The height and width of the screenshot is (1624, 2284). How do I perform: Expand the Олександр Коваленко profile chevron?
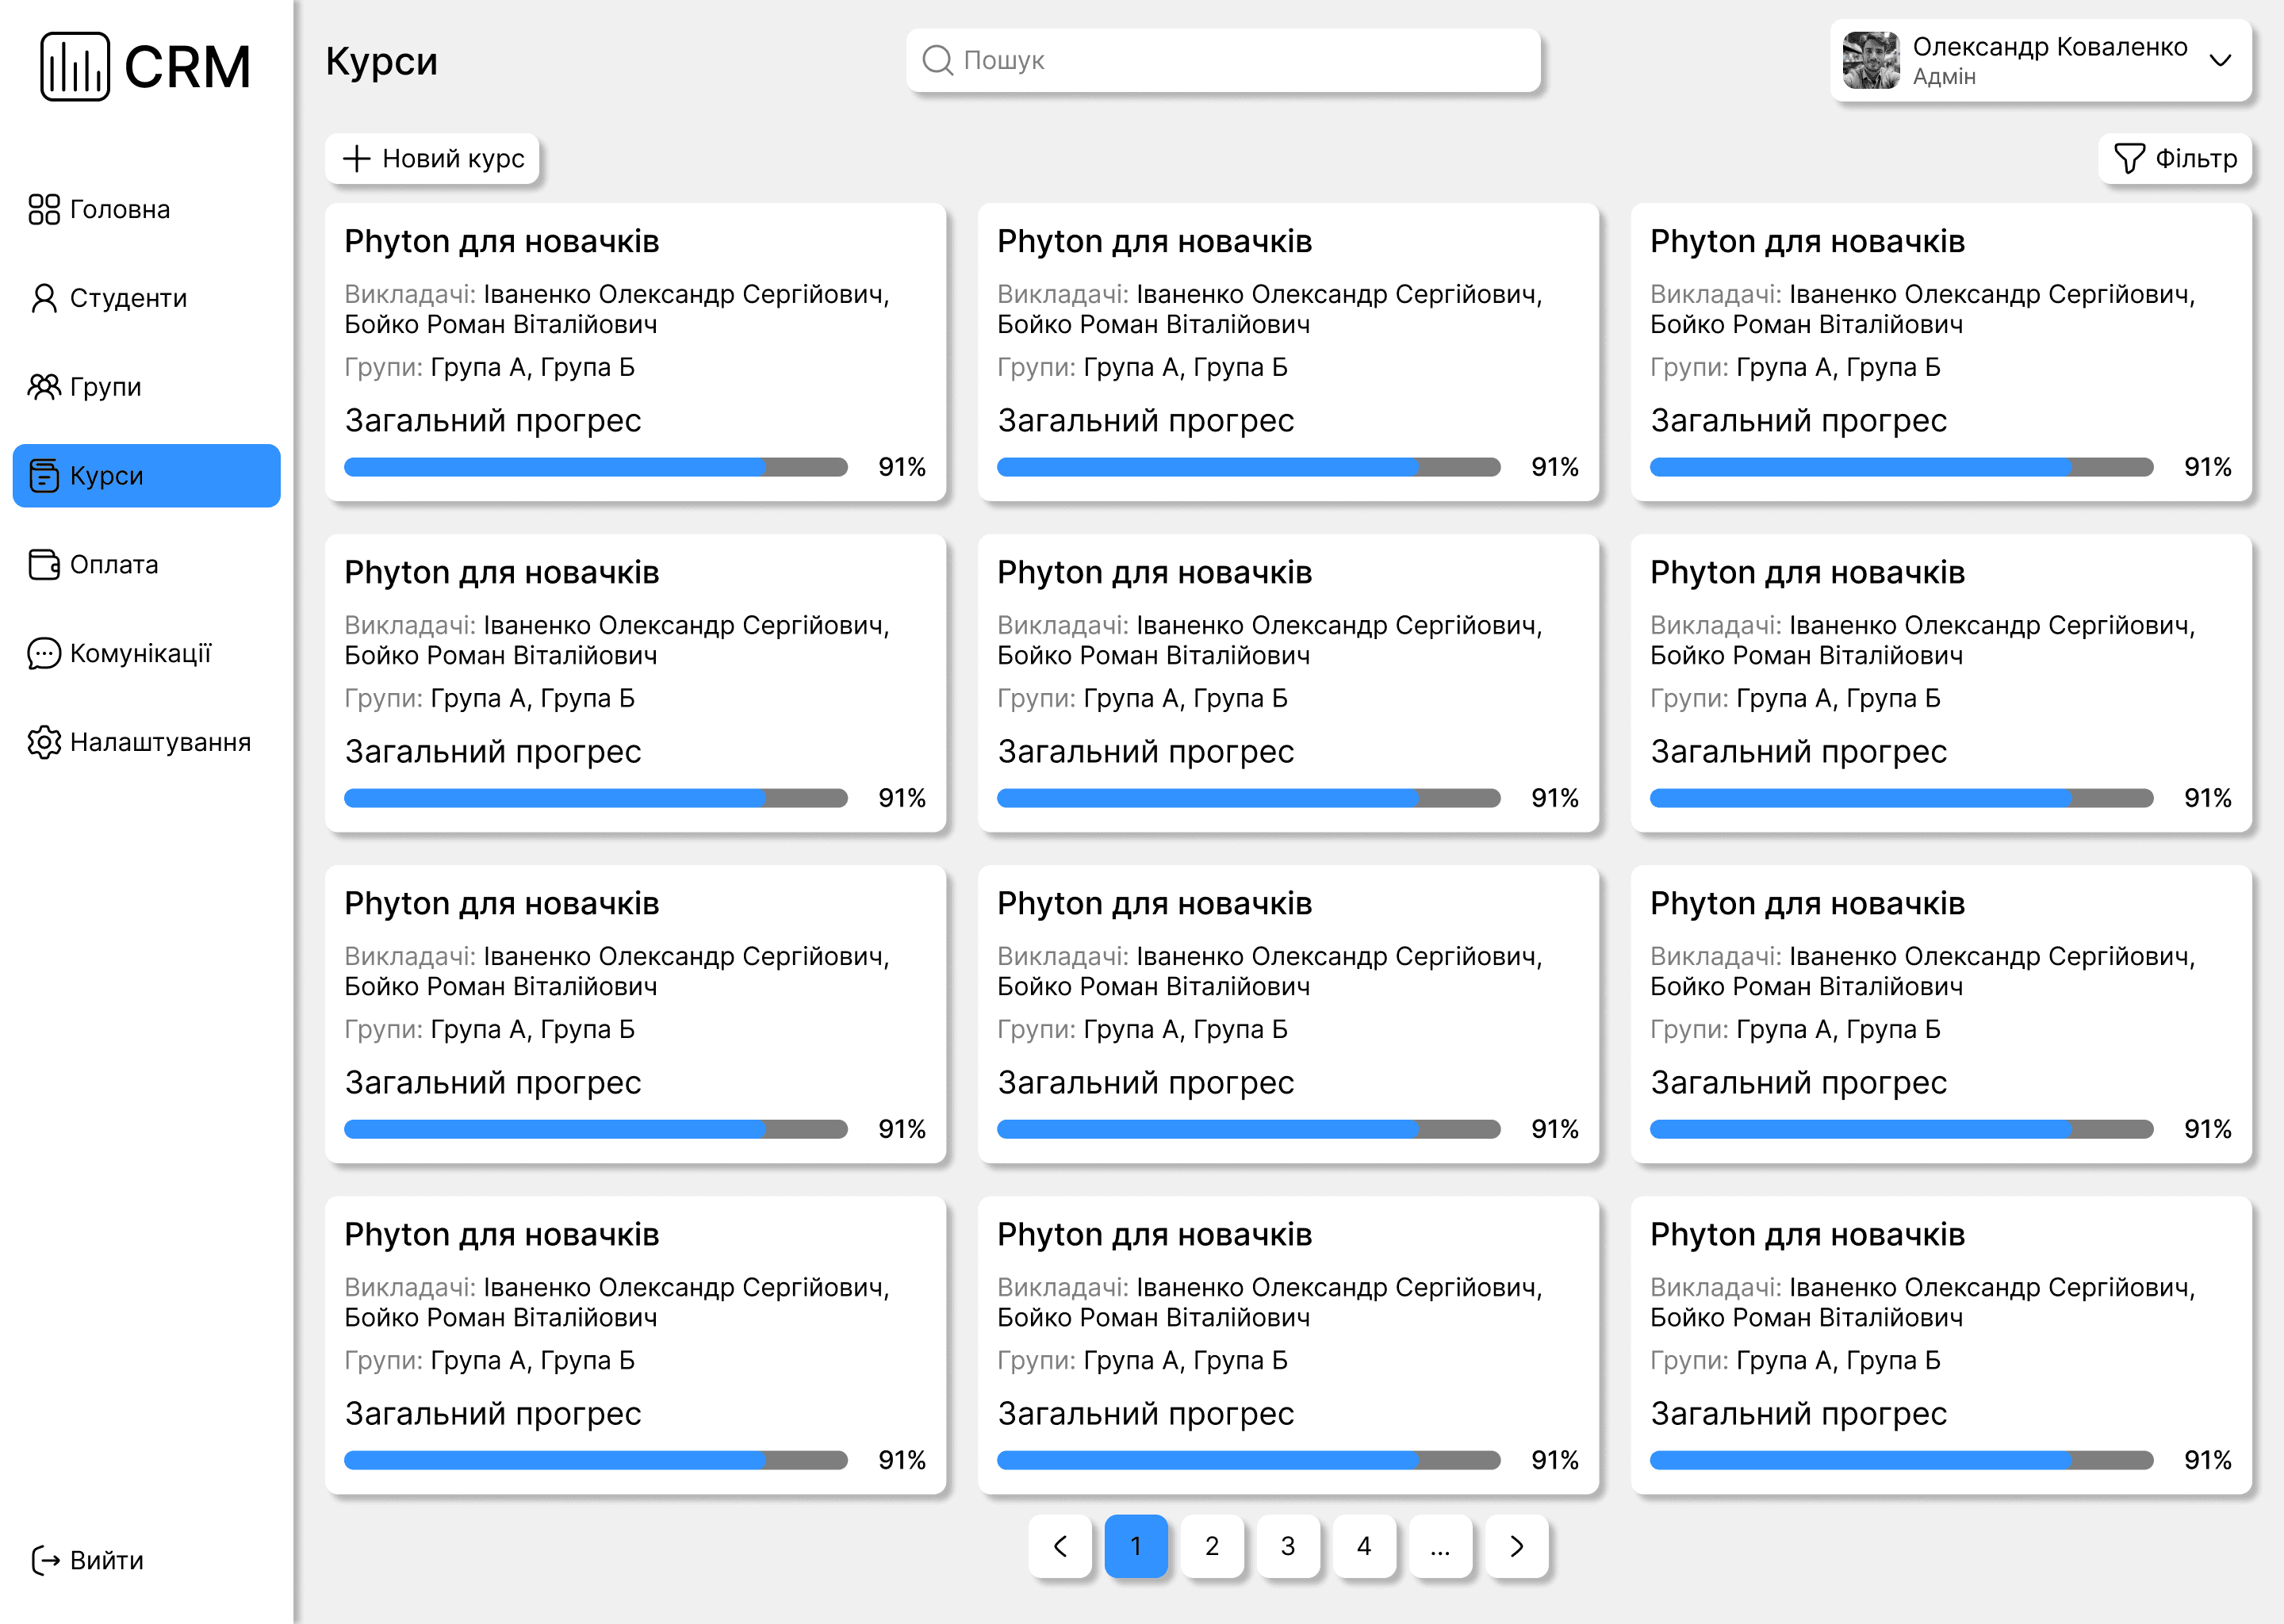tap(2220, 60)
